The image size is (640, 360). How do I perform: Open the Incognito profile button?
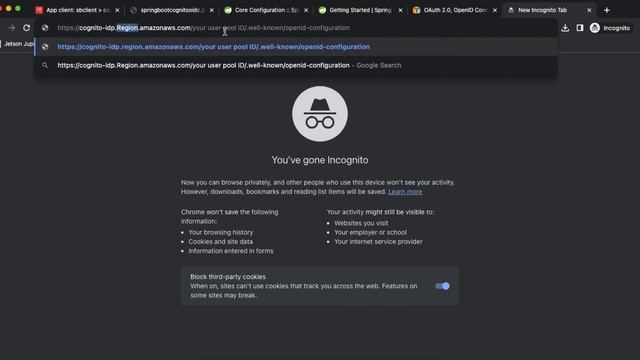click(610, 28)
